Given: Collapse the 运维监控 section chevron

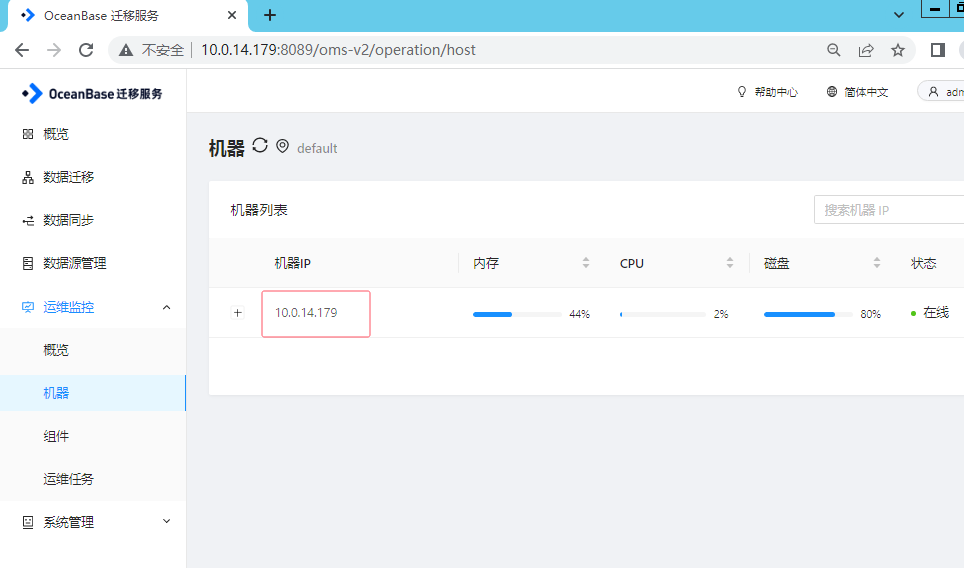Looking at the screenshot, I should pyautogui.click(x=166, y=307).
